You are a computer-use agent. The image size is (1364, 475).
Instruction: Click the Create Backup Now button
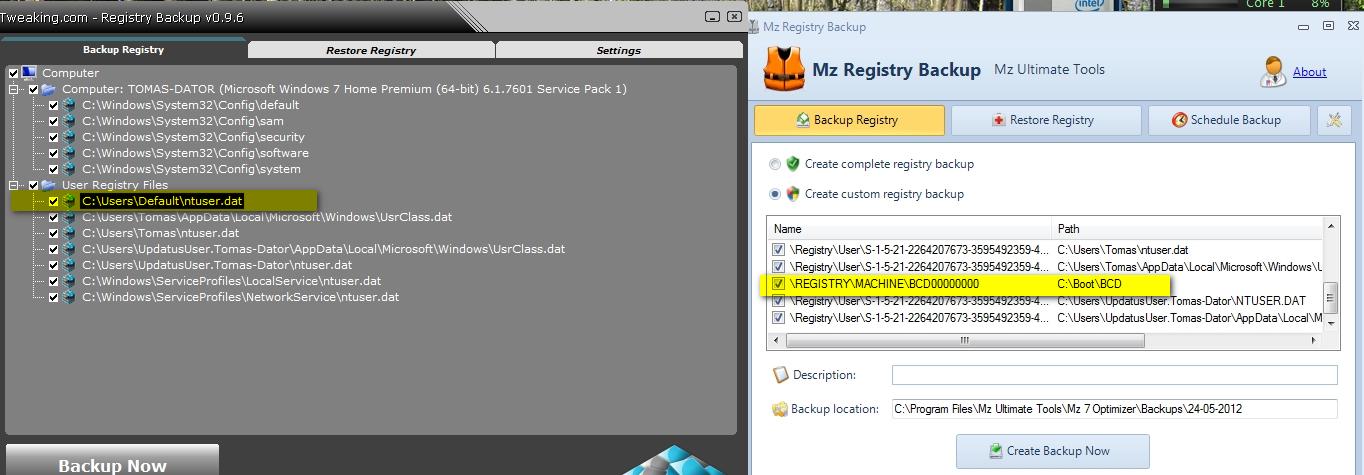coord(1052,451)
